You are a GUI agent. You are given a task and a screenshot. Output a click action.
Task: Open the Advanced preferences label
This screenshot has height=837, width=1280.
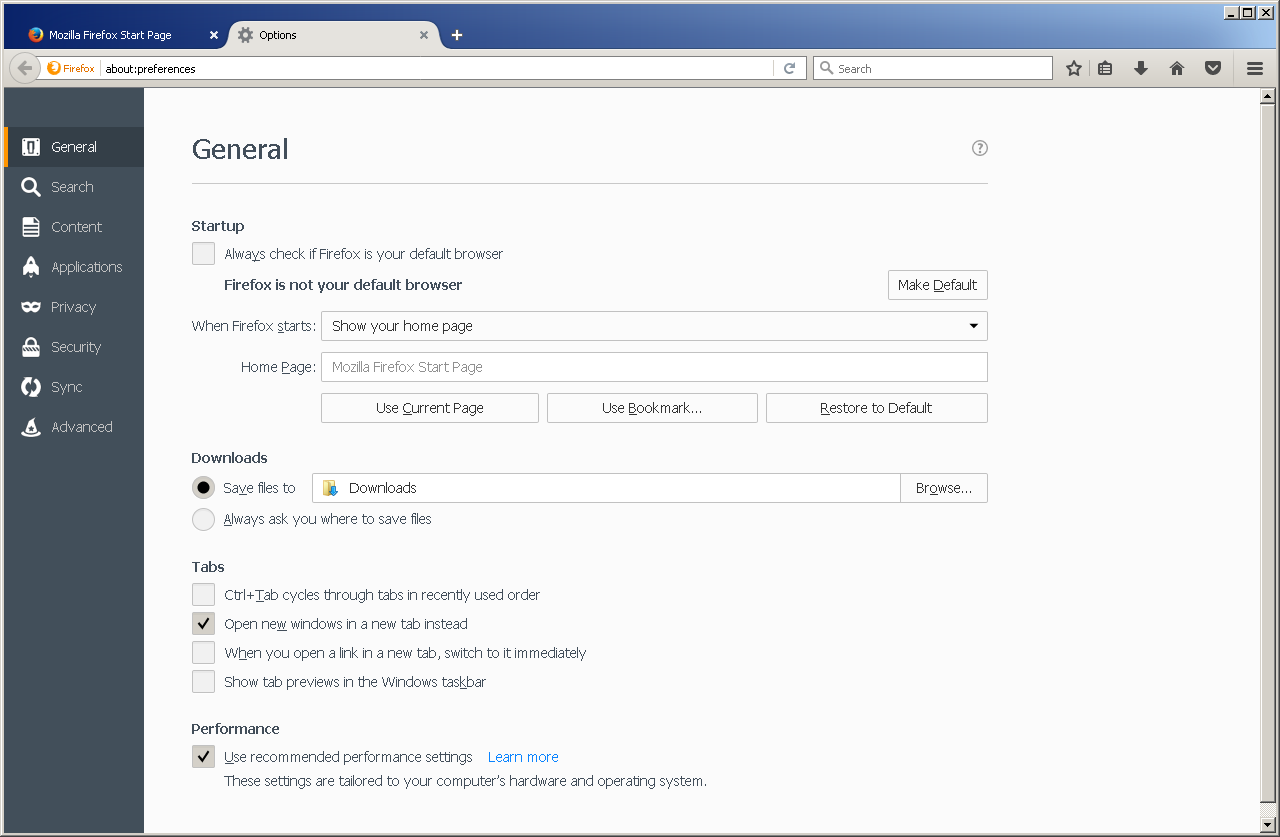82,427
